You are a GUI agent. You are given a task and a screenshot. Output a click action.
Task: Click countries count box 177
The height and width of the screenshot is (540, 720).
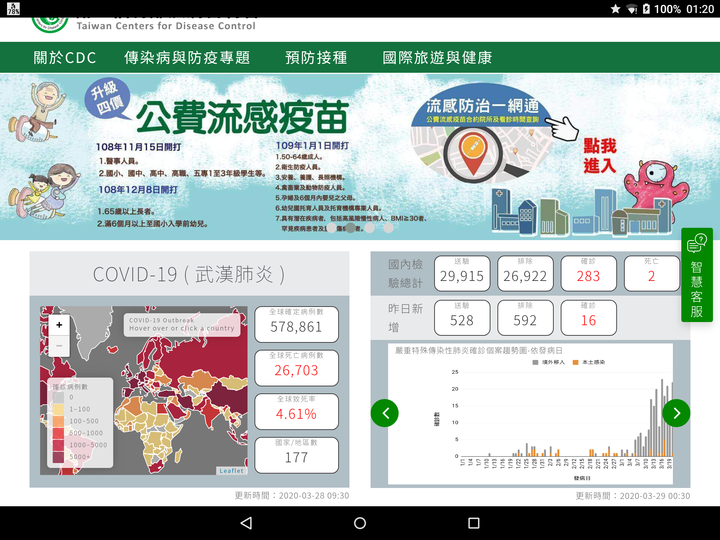pos(296,455)
